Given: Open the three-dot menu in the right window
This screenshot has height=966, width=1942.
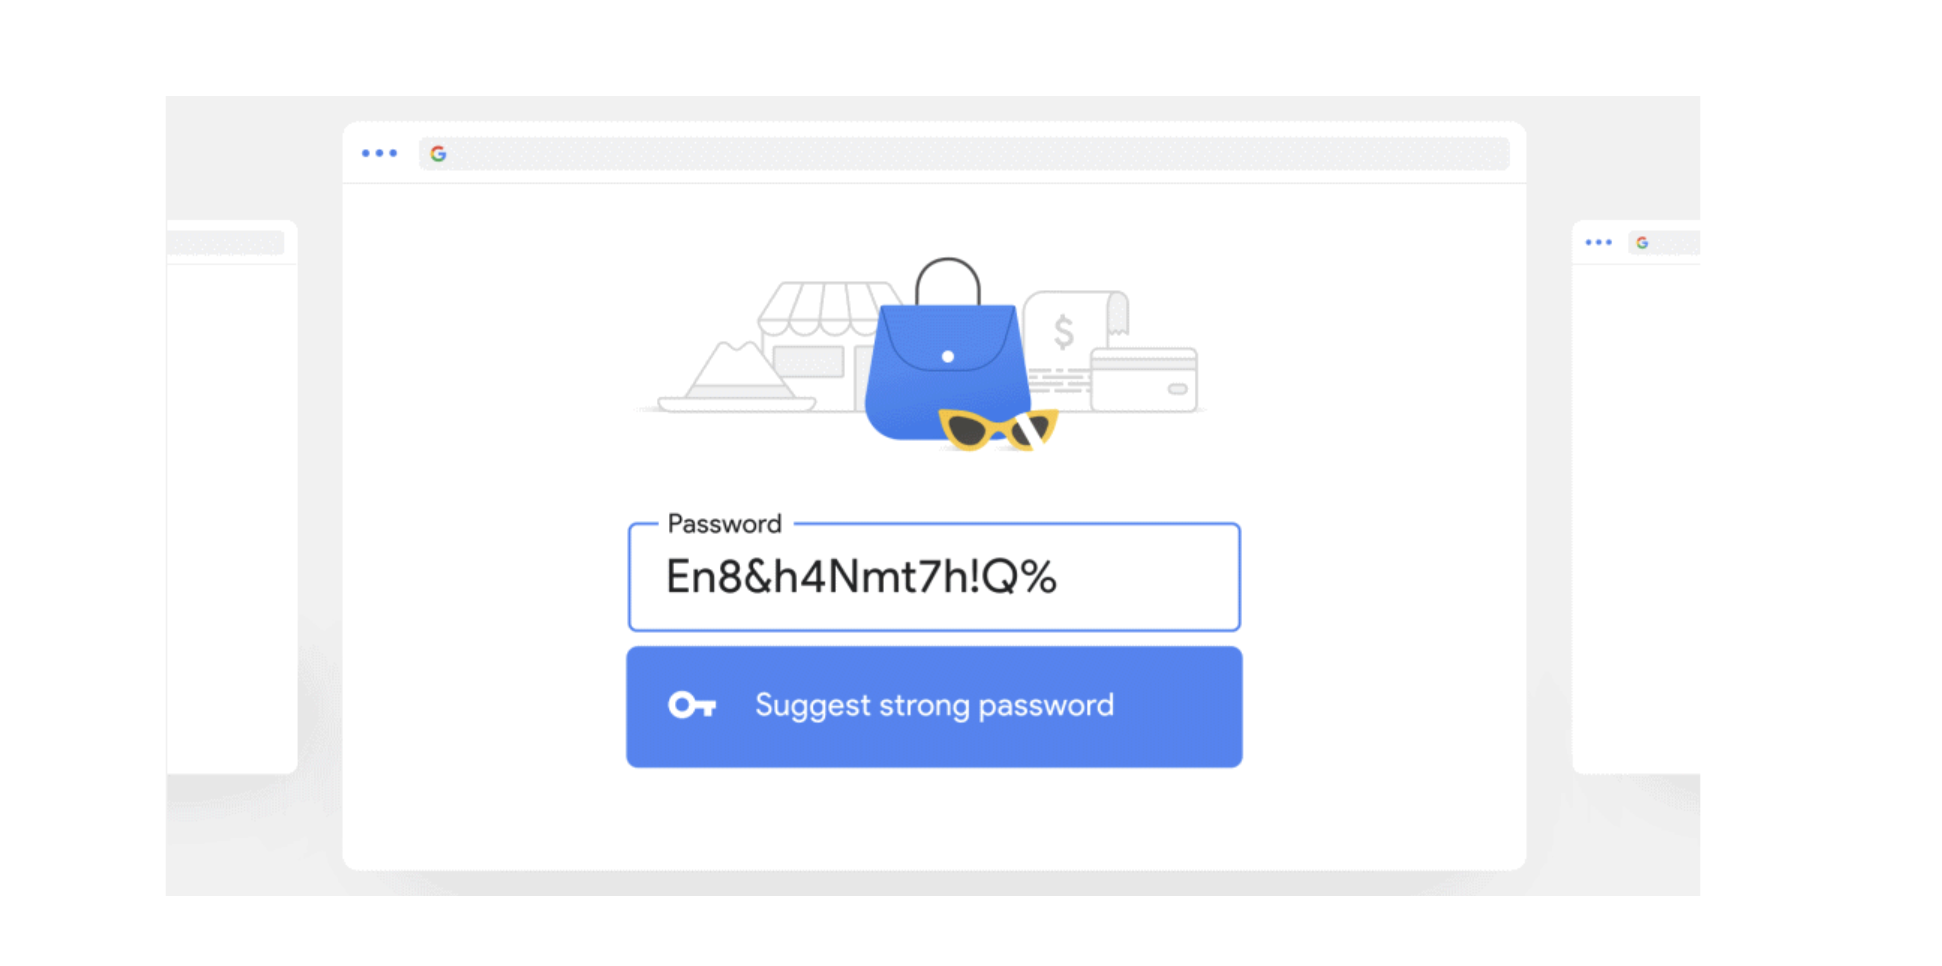Looking at the screenshot, I should (x=1598, y=243).
